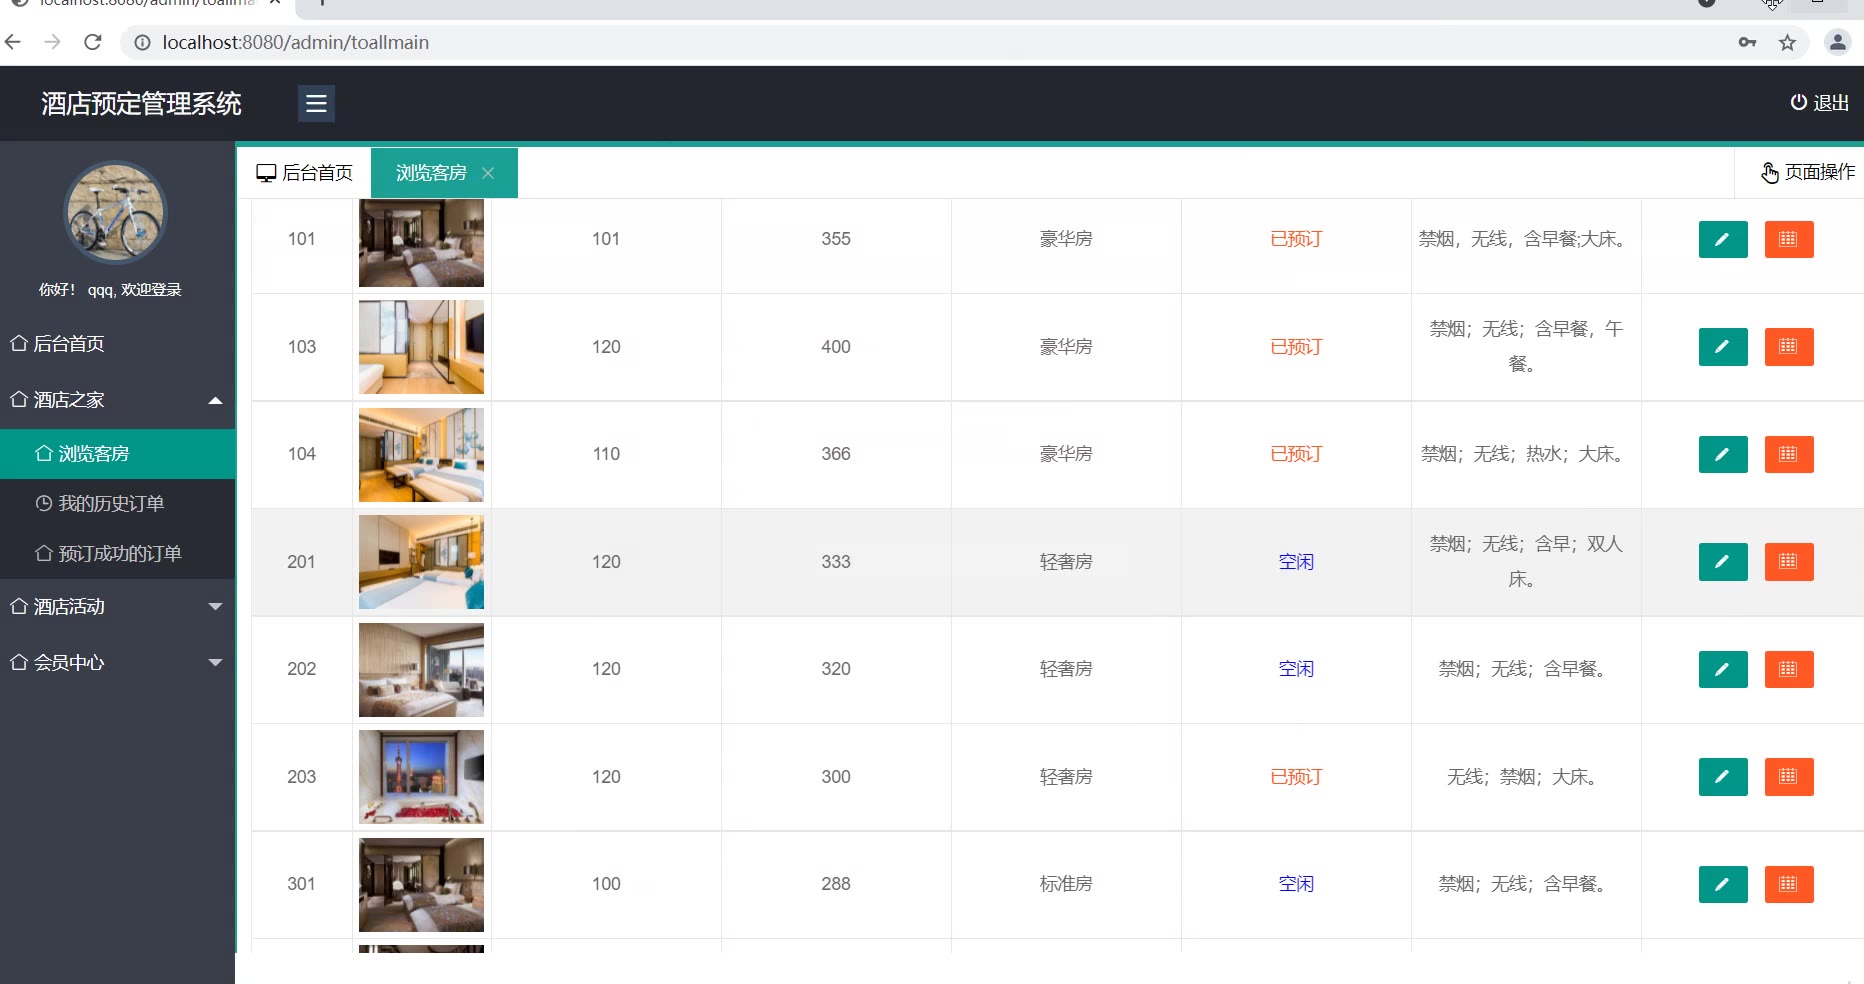The height and width of the screenshot is (984, 1864).
Task: Click the orange calendar icon for room 301
Action: (1788, 884)
